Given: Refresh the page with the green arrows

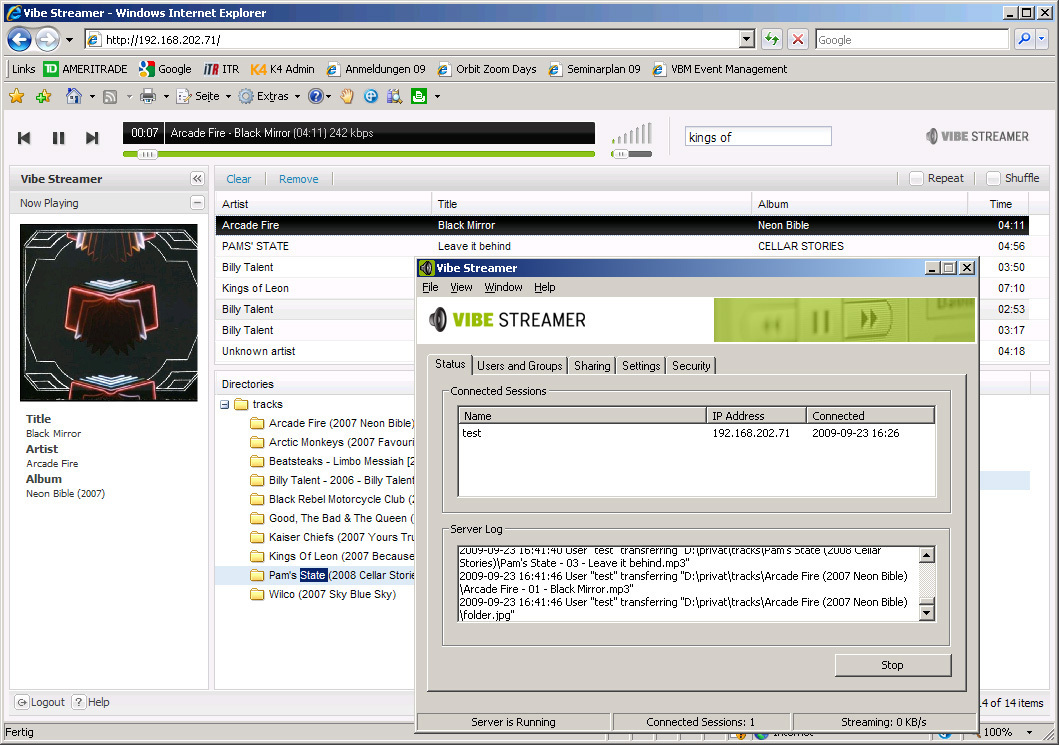Looking at the screenshot, I should 771,39.
